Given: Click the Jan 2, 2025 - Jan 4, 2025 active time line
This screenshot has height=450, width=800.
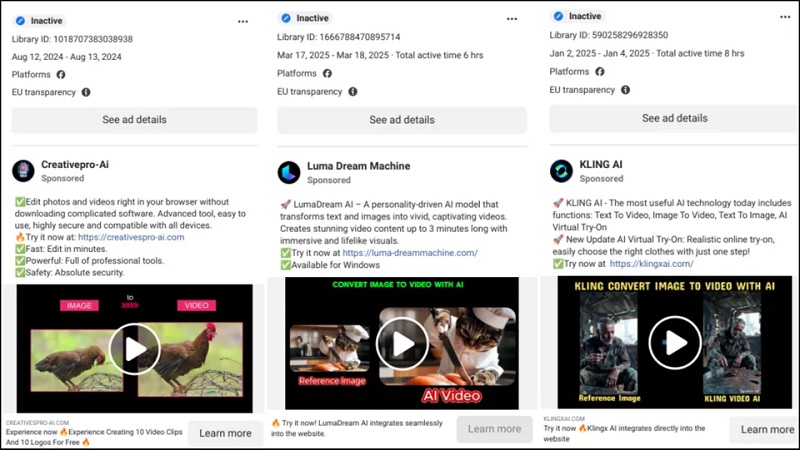Looking at the screenshot, I should (647, 54).
